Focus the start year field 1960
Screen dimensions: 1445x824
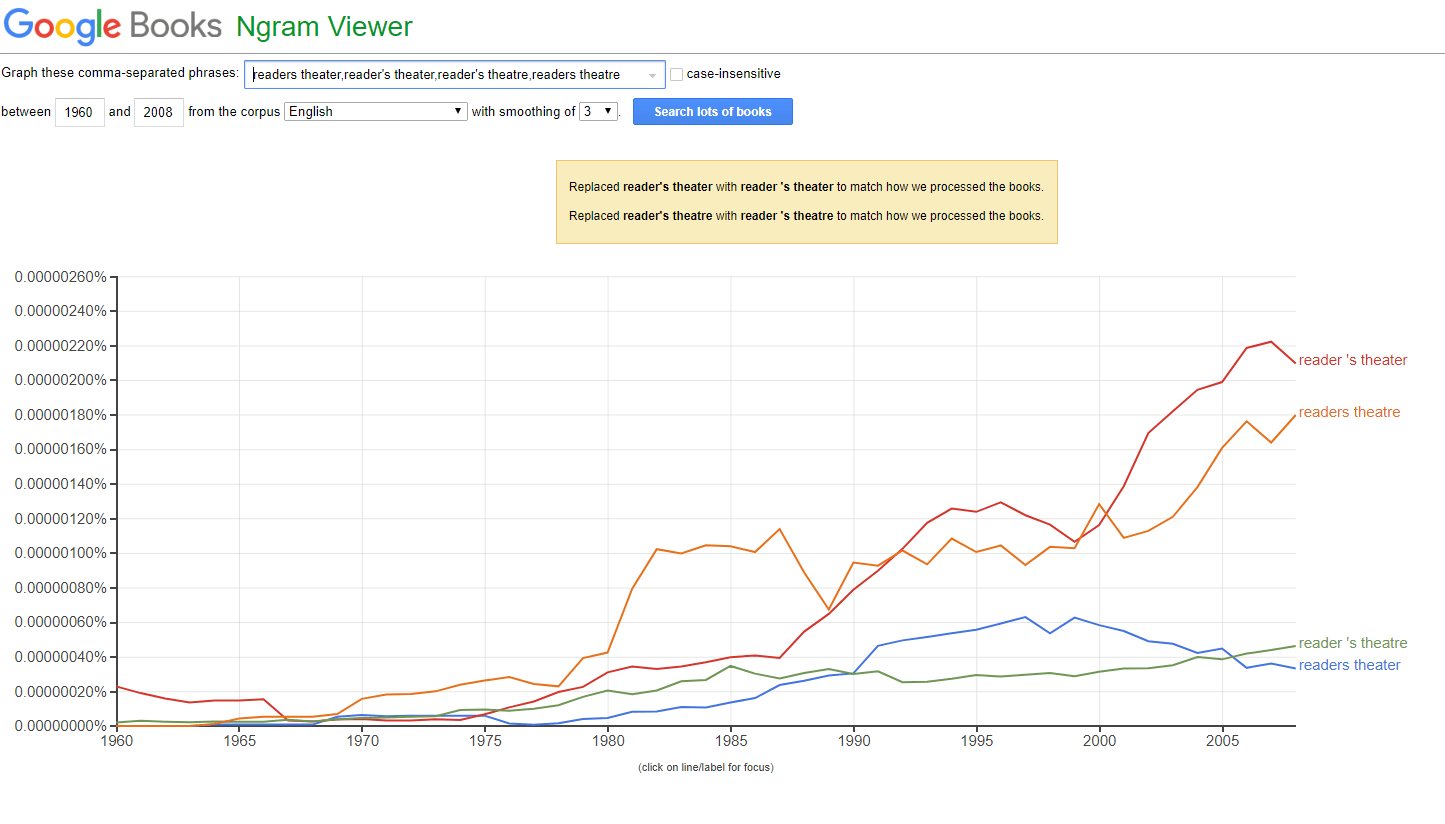coord(80,112)
